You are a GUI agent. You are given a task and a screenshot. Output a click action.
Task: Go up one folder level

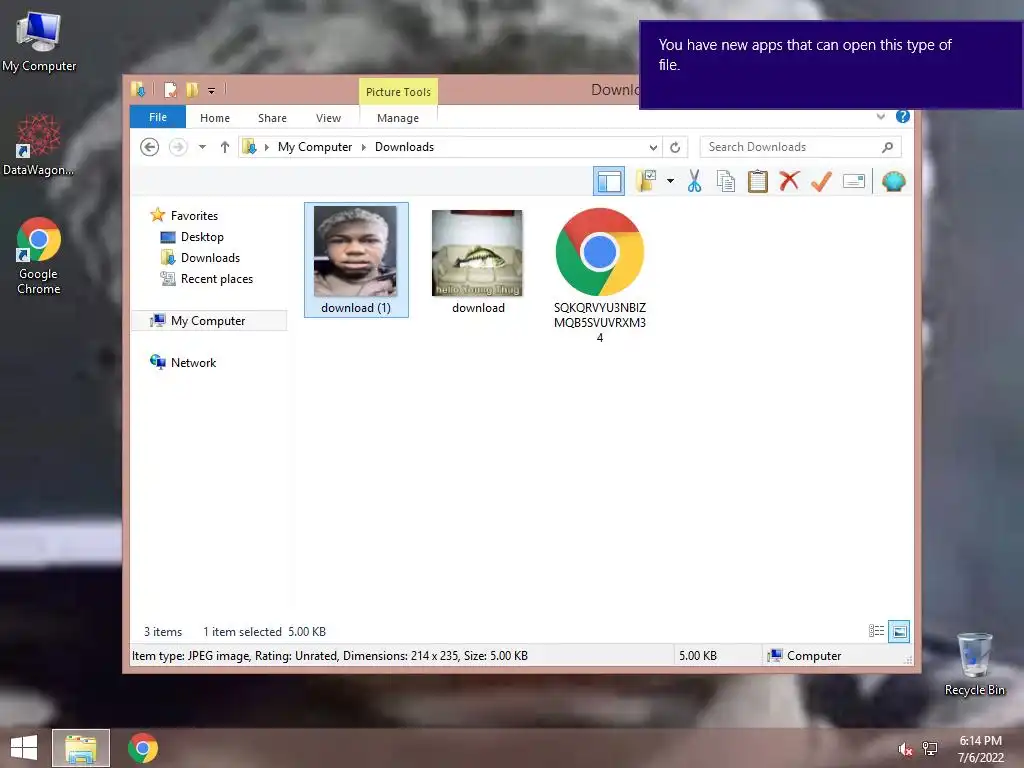[225, 147]
